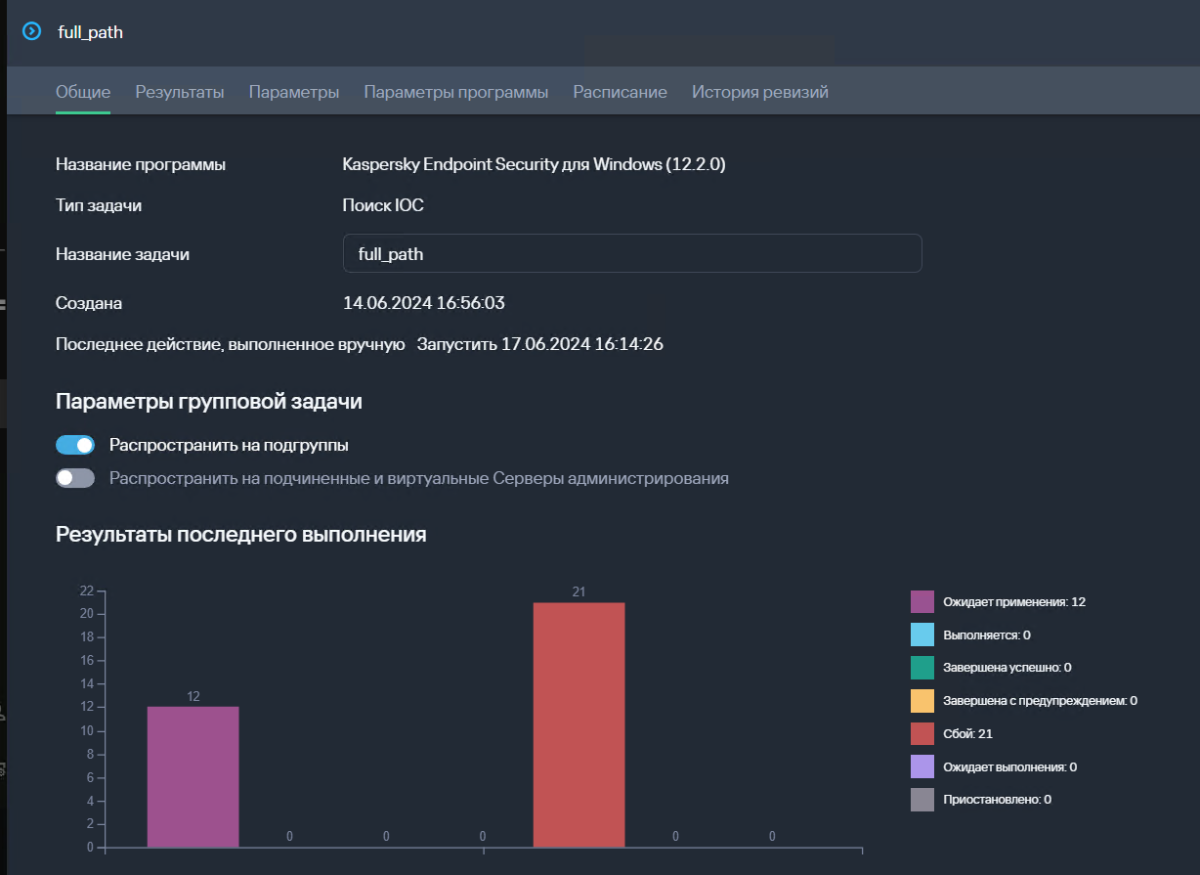Click the purple chart bar labeled 12

[193, 777]
